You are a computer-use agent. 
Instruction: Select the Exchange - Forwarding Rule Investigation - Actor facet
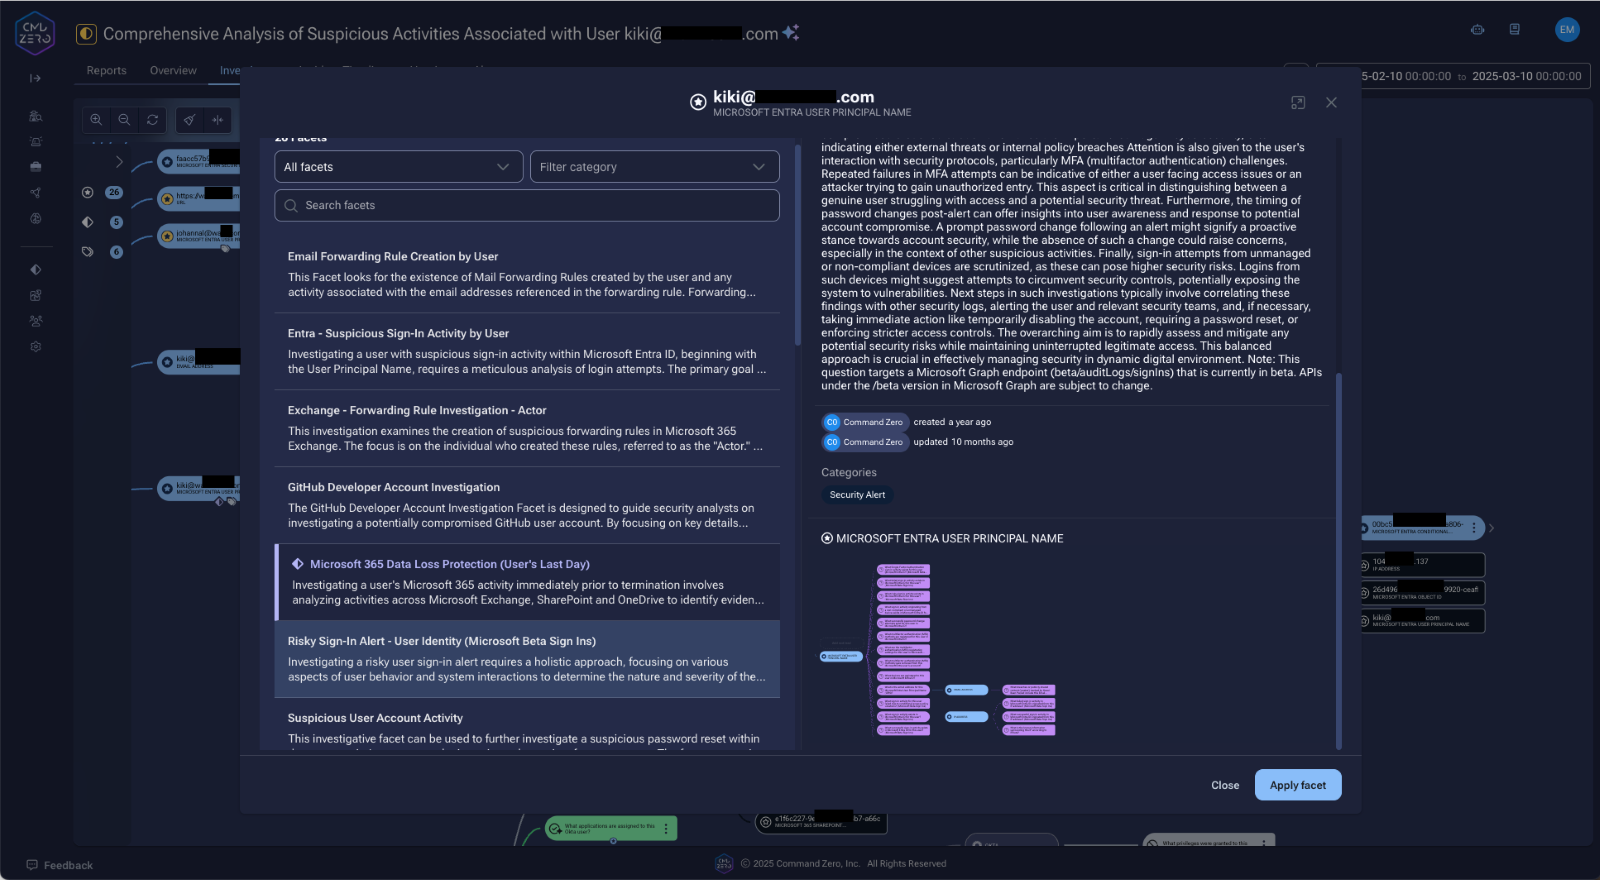tap(527, 429)
